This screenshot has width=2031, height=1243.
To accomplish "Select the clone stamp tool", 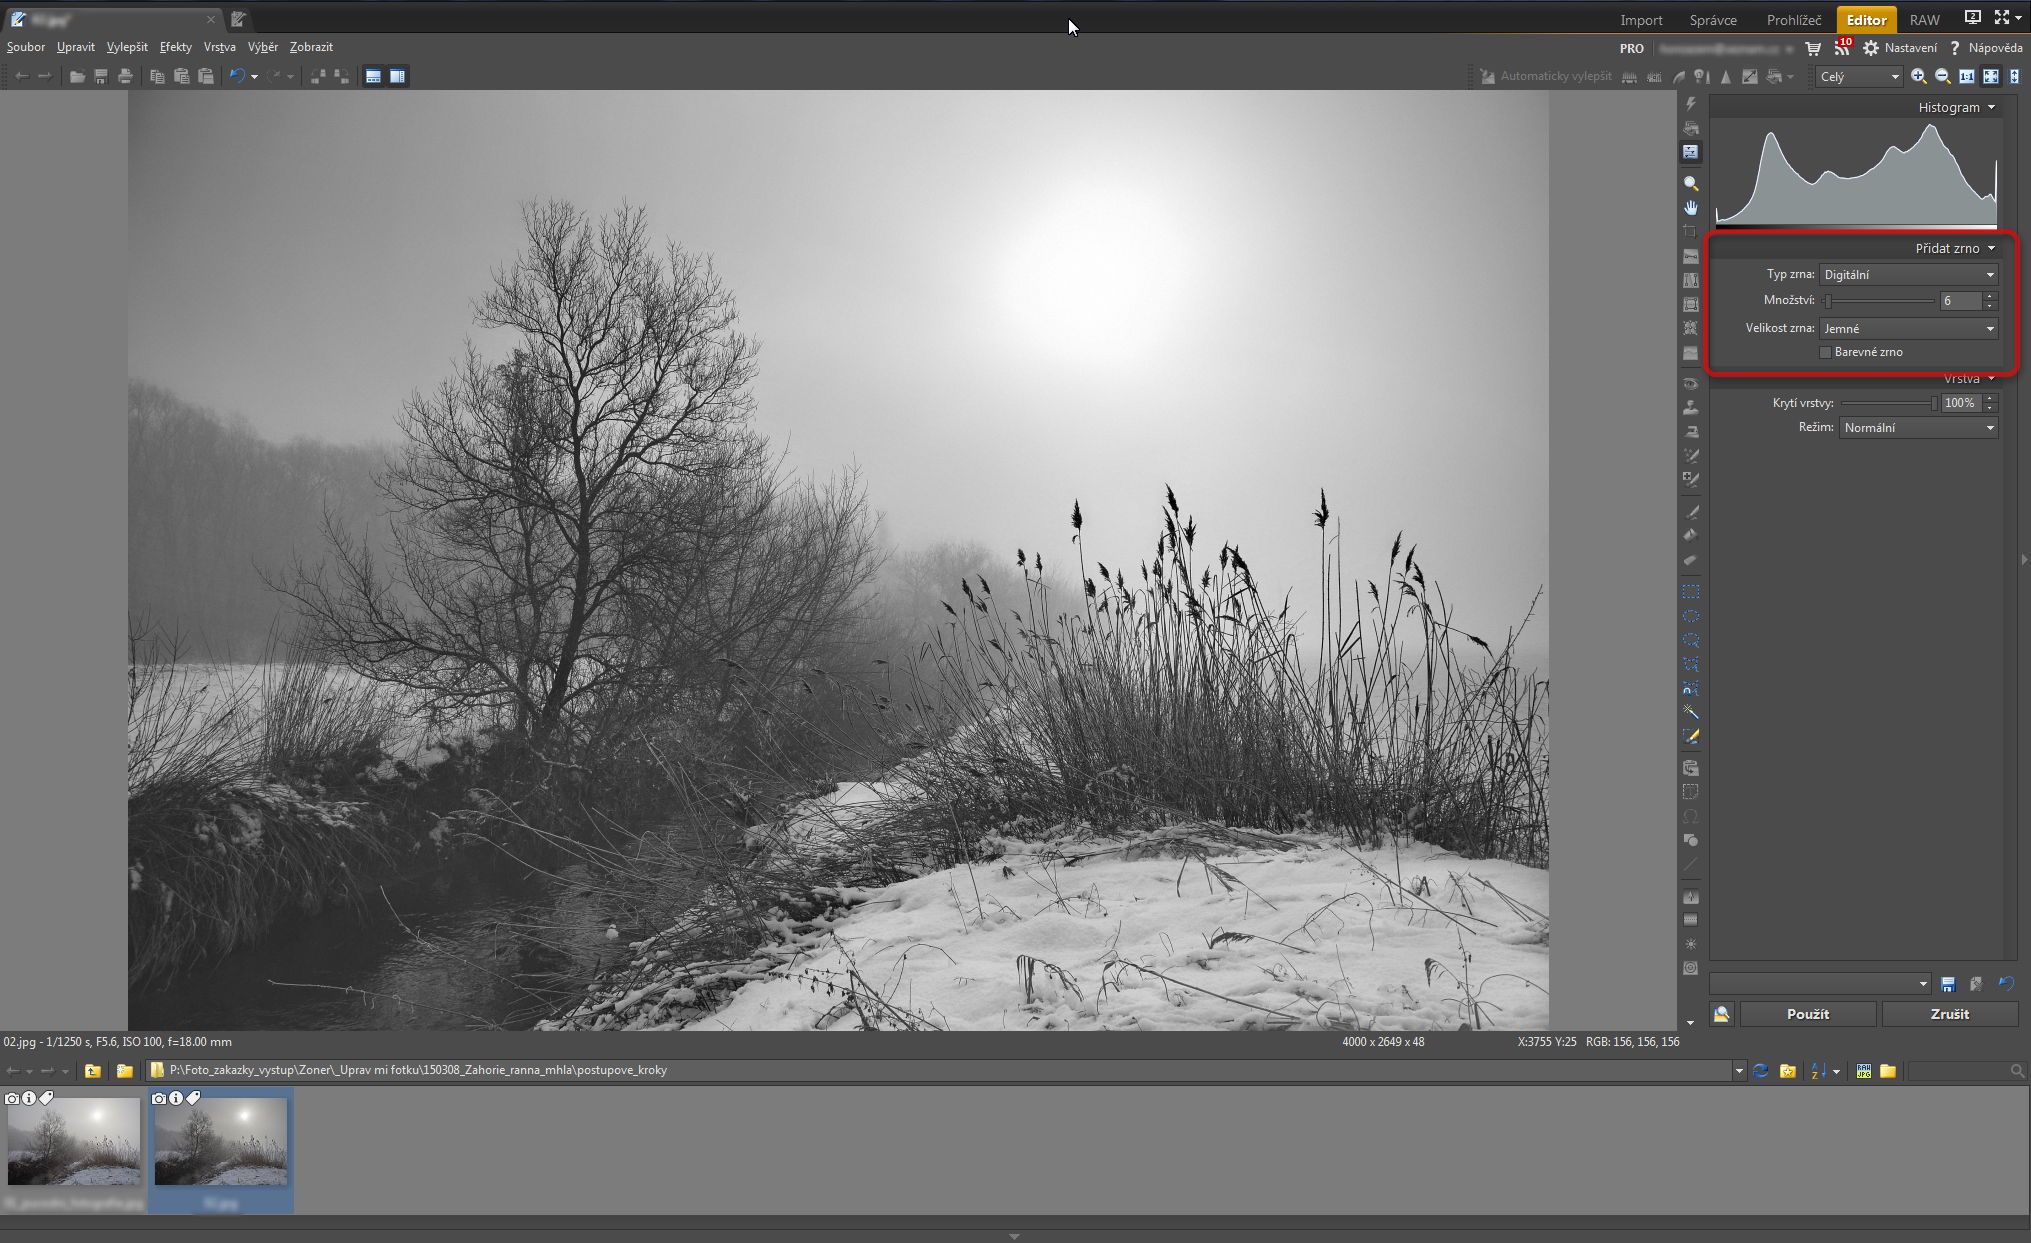I will coord(1690,408).
